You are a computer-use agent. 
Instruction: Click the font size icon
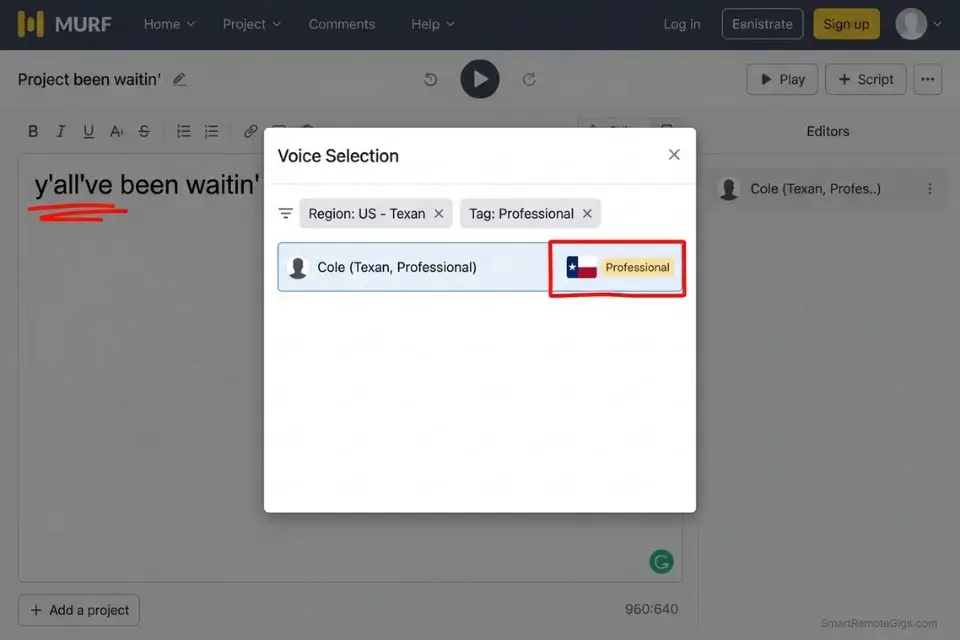[116, 131]
